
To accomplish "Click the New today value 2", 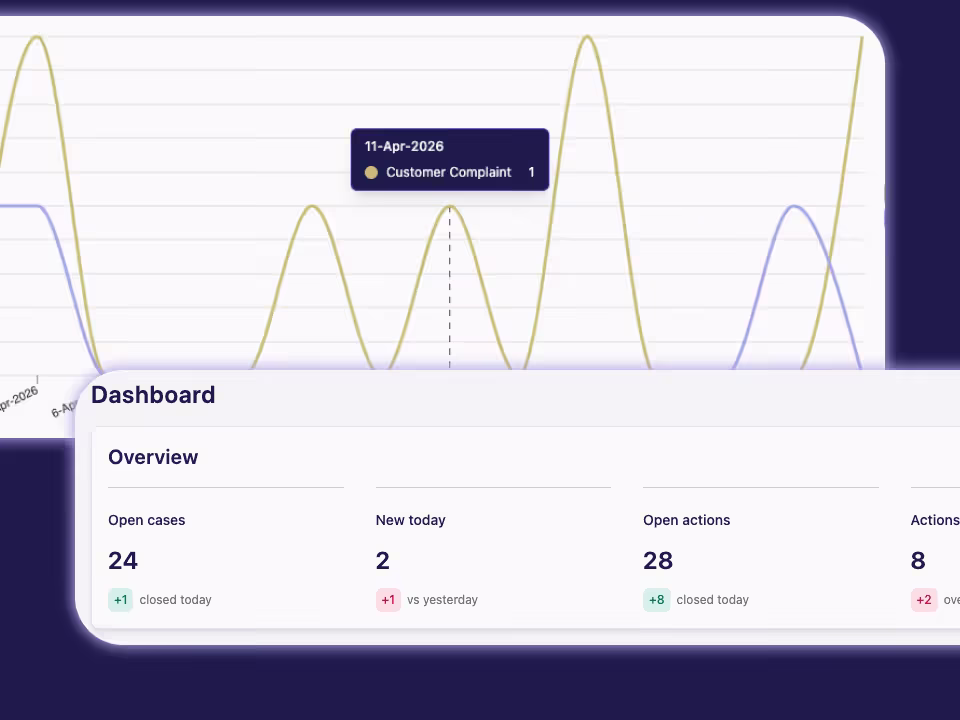I will coord(383,561).
